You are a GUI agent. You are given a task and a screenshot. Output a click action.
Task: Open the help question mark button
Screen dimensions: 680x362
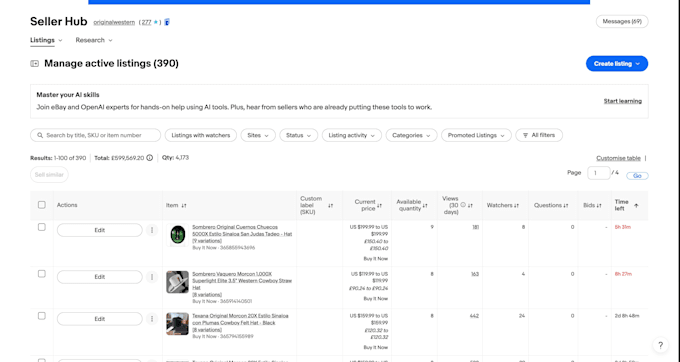tap(660, 345)
